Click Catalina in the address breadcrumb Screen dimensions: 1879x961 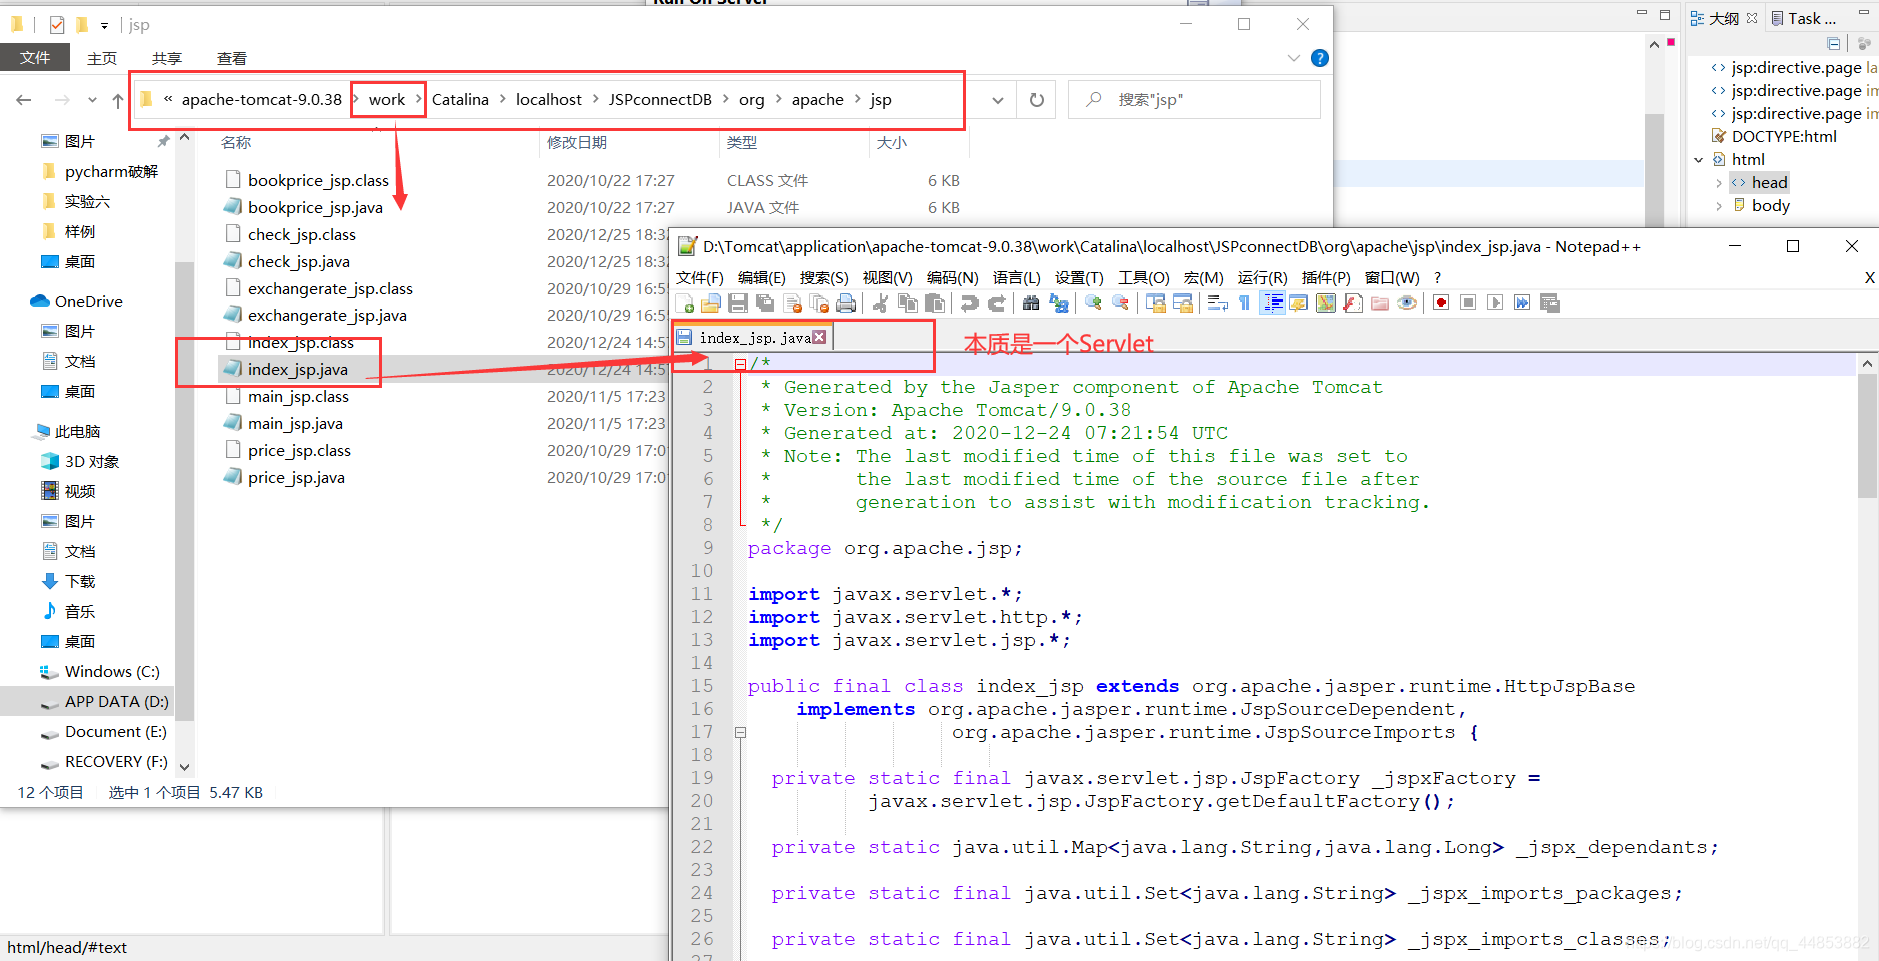(460, 100)
